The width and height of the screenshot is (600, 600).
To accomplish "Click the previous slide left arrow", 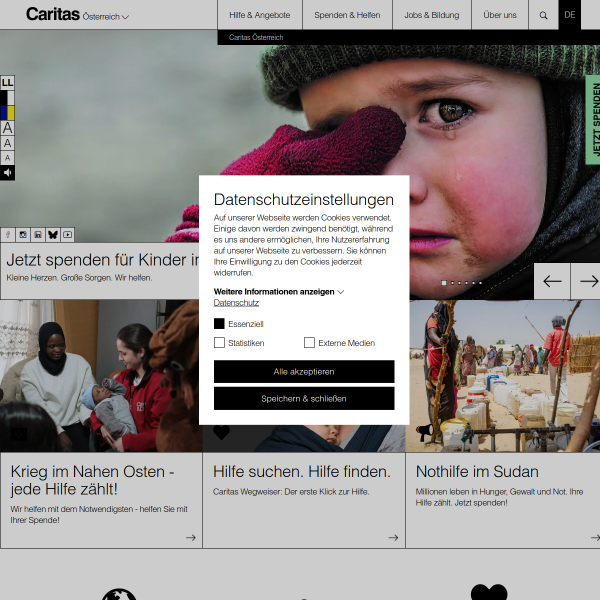I will pyautogui.click(x=552, y=281).
